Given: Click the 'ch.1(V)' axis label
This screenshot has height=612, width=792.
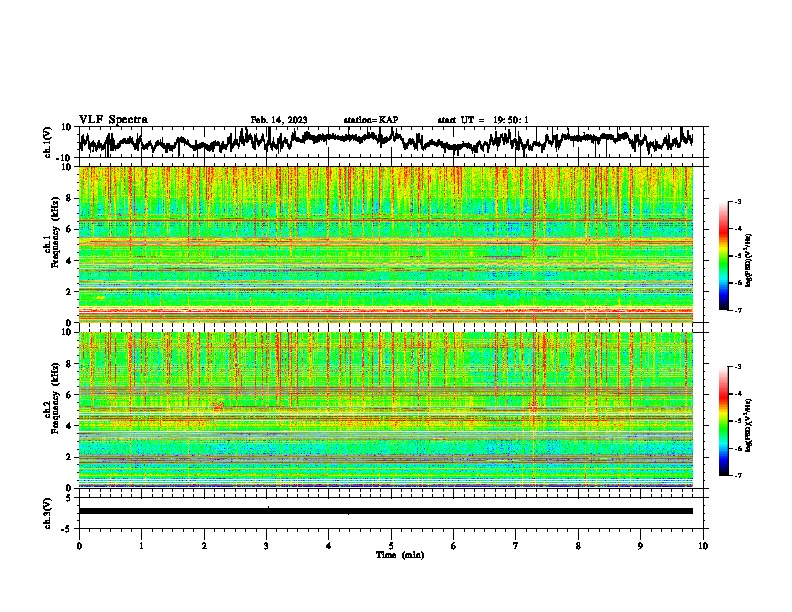Looking at the screenshot, I should [x=48, y=142].
